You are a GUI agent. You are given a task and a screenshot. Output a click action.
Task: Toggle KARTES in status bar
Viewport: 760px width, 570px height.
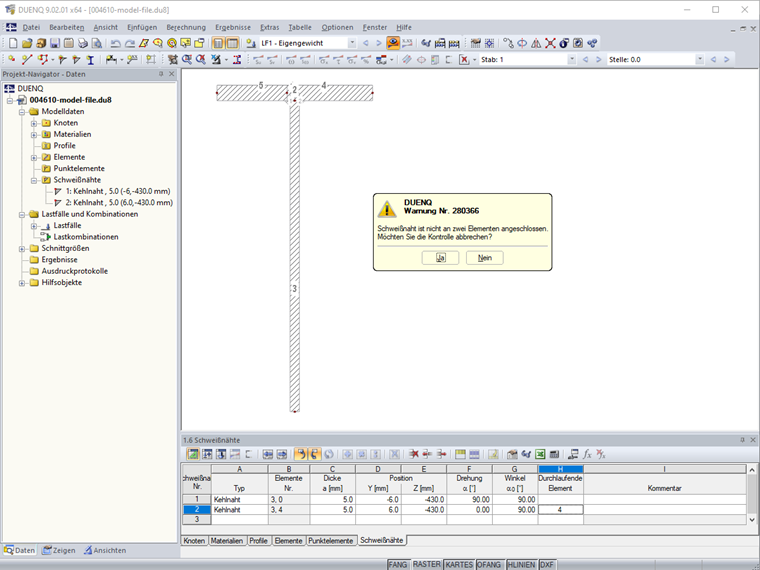pyautogui.click(x=459, y=565)
